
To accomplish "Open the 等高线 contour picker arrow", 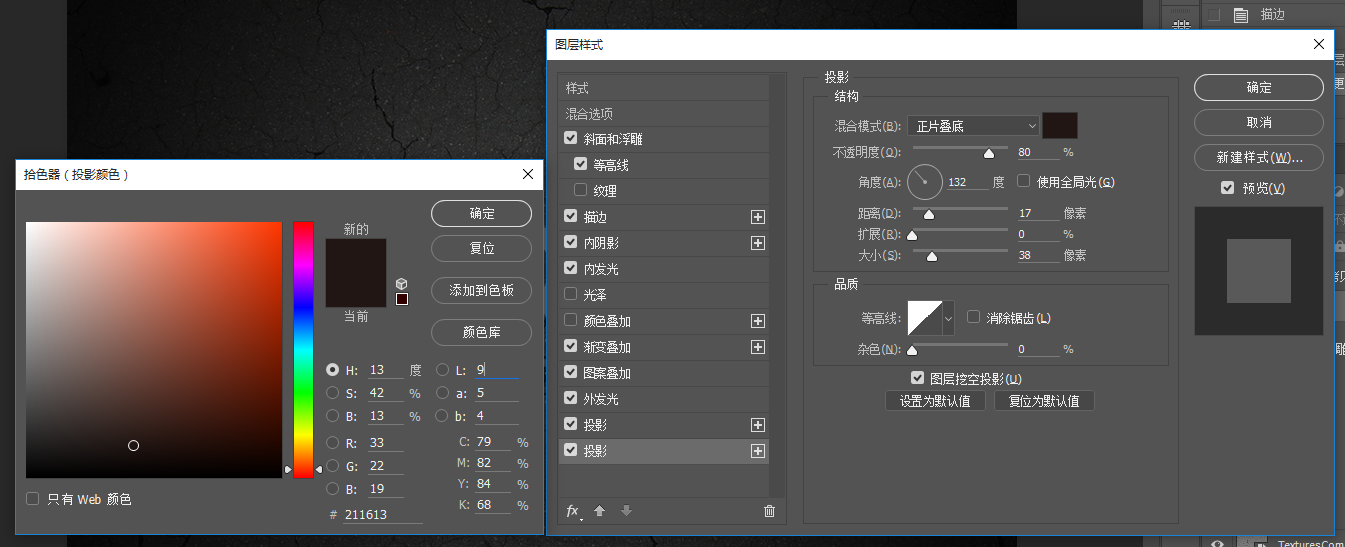I will (948, 318).
